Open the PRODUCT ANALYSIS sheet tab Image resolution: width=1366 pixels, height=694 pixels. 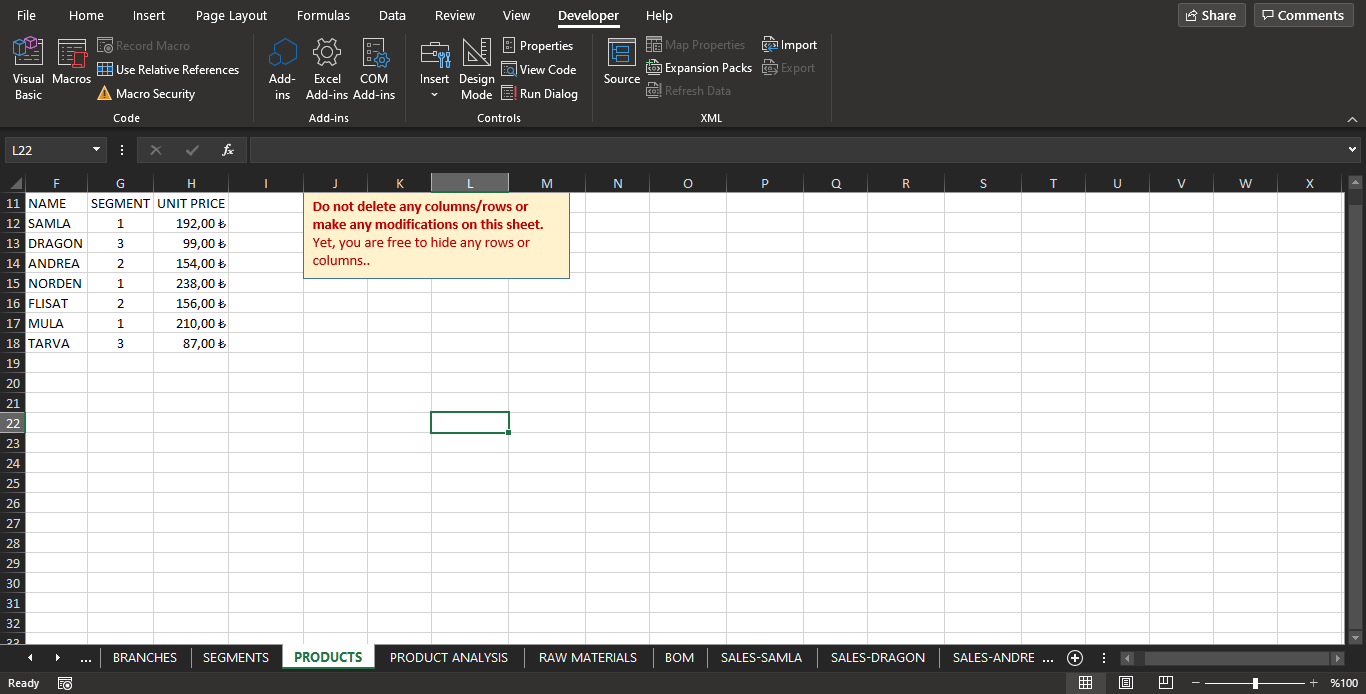coord(448,657)
